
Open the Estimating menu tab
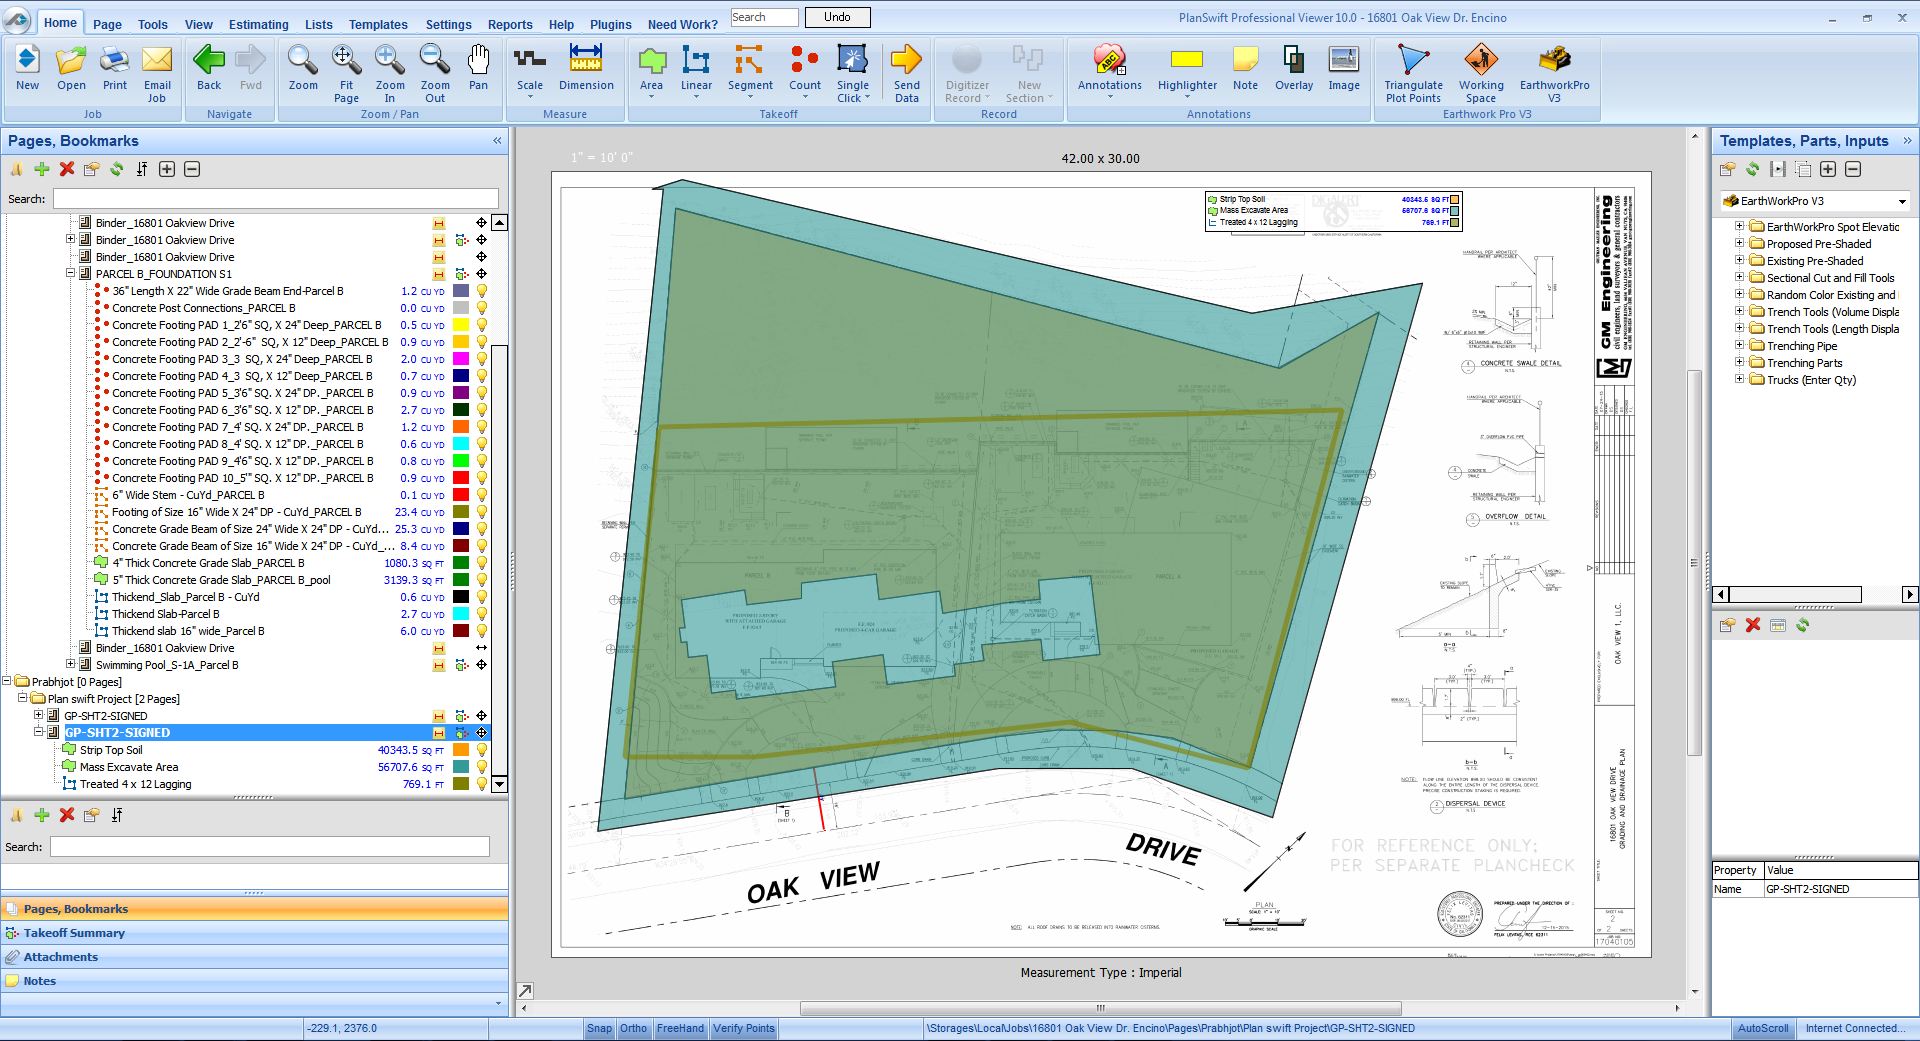point(258,24)
